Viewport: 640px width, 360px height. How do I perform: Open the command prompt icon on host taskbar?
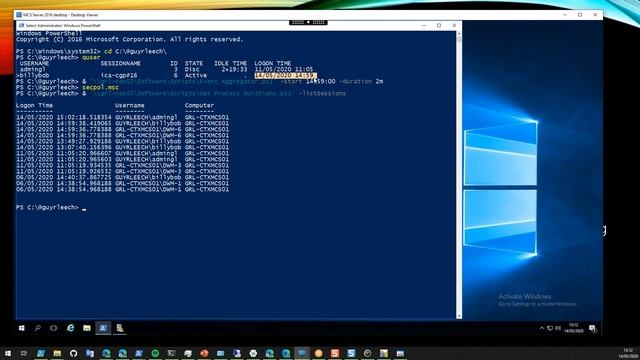tap(171, 353)
